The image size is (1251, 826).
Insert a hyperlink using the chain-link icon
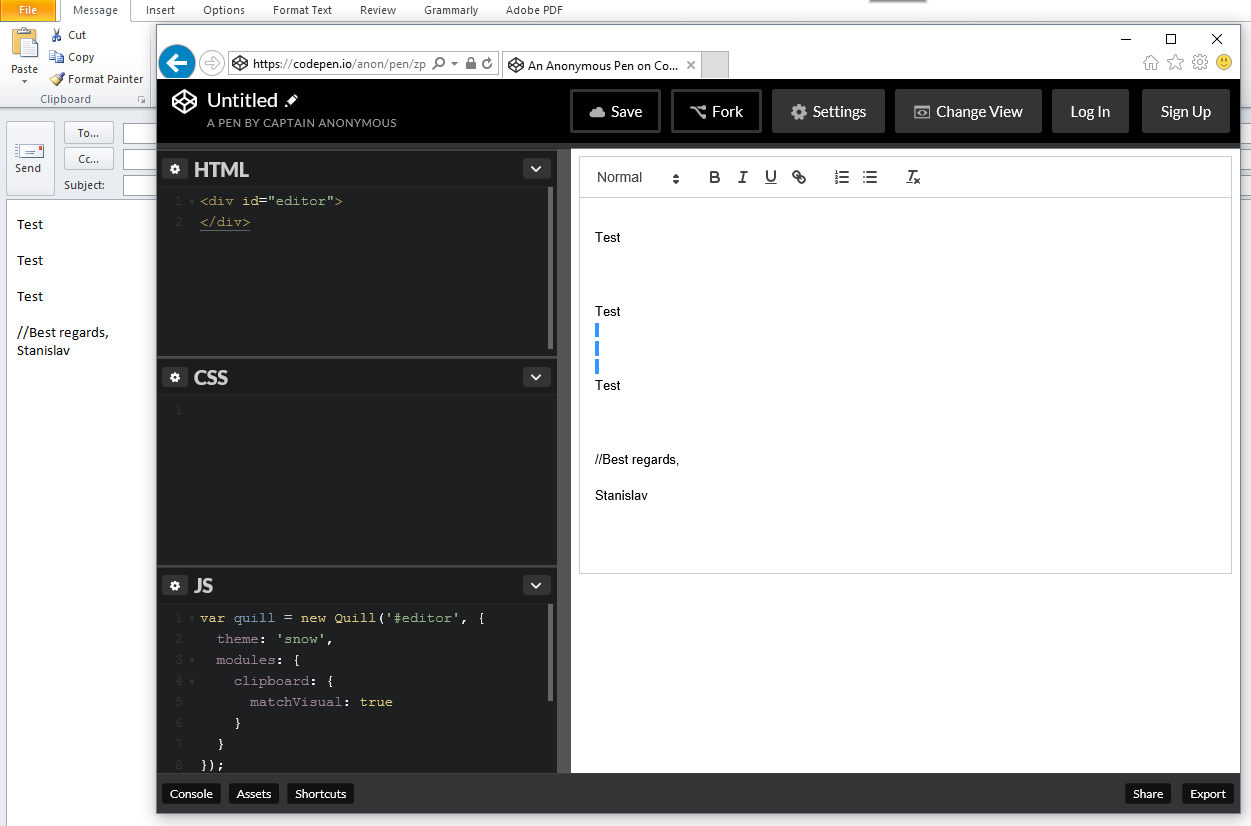tap(799, 177)
